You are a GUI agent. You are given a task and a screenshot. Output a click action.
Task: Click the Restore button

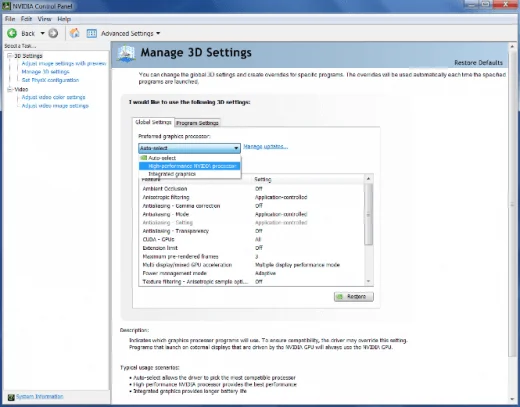click(x=354, y=296)
